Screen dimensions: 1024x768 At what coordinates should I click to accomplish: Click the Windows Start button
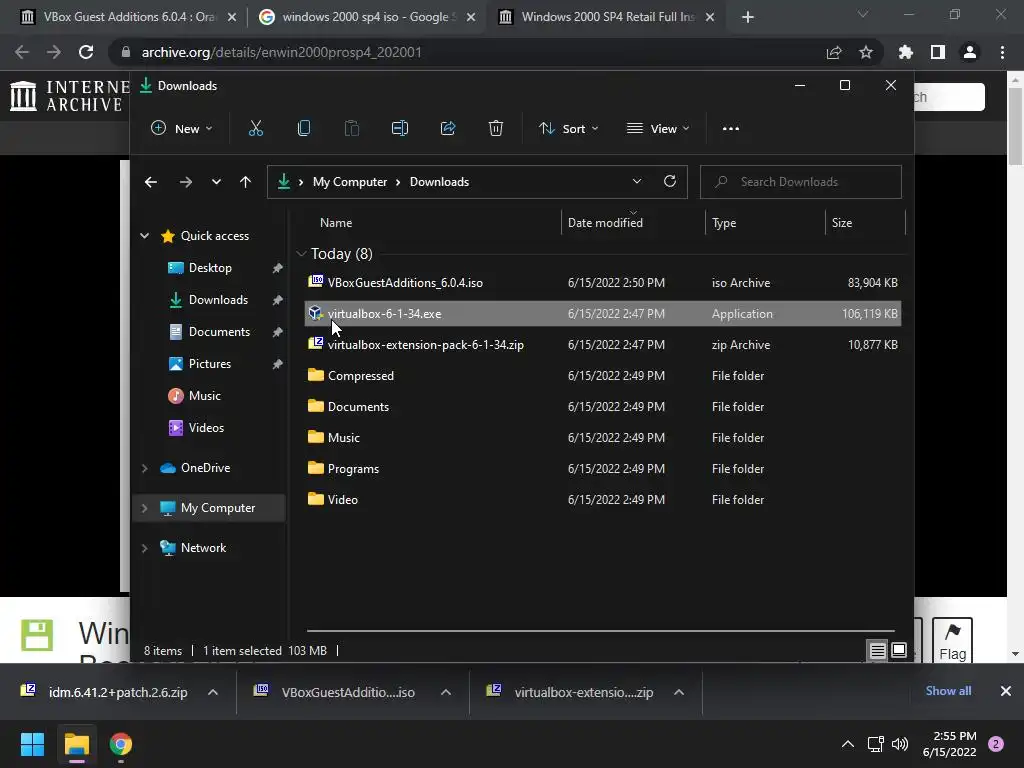tap(32, 744)
